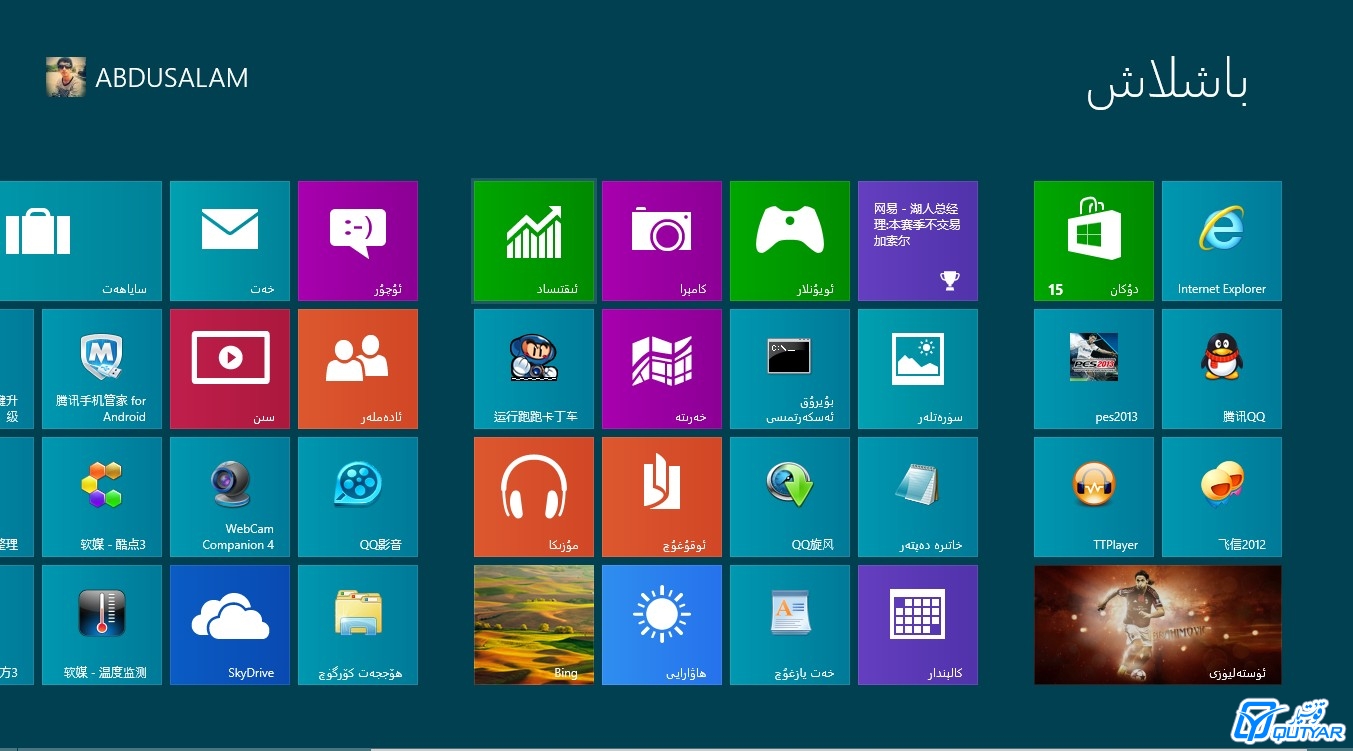1353x751 pixels.
Task: Open the 网易 sports news live tile
Action: click(918, 241)
